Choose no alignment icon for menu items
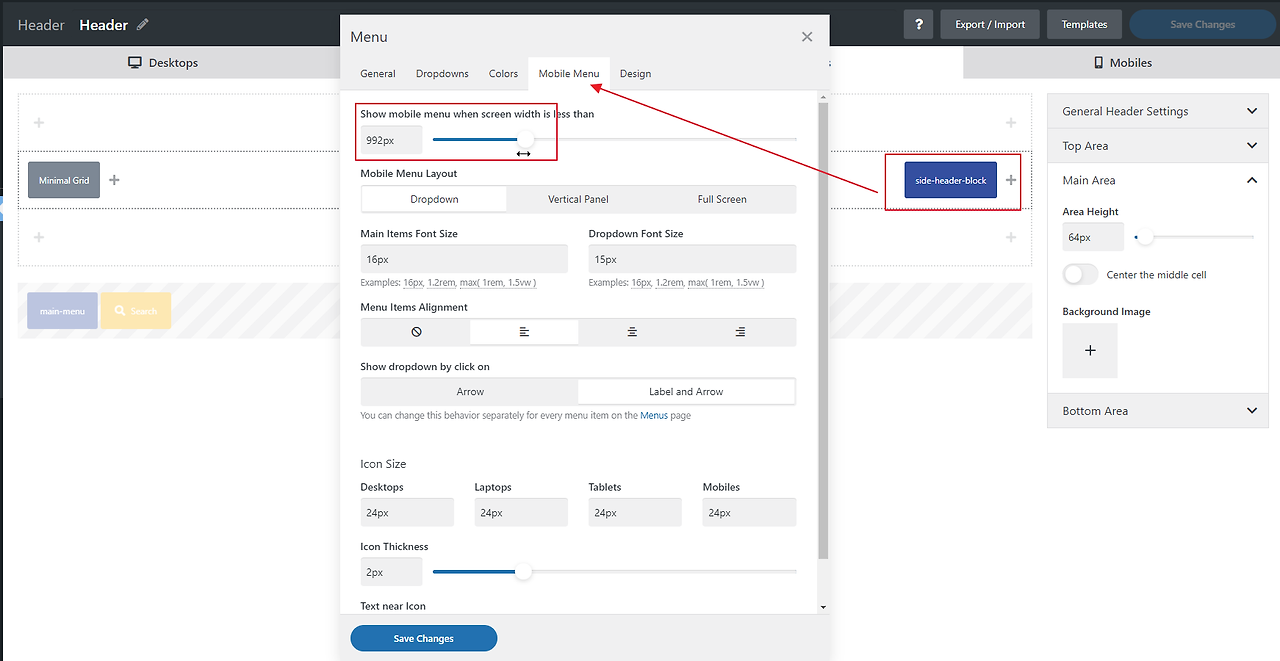The width and height of the screenshot is (1280, 661). (416, 332)
